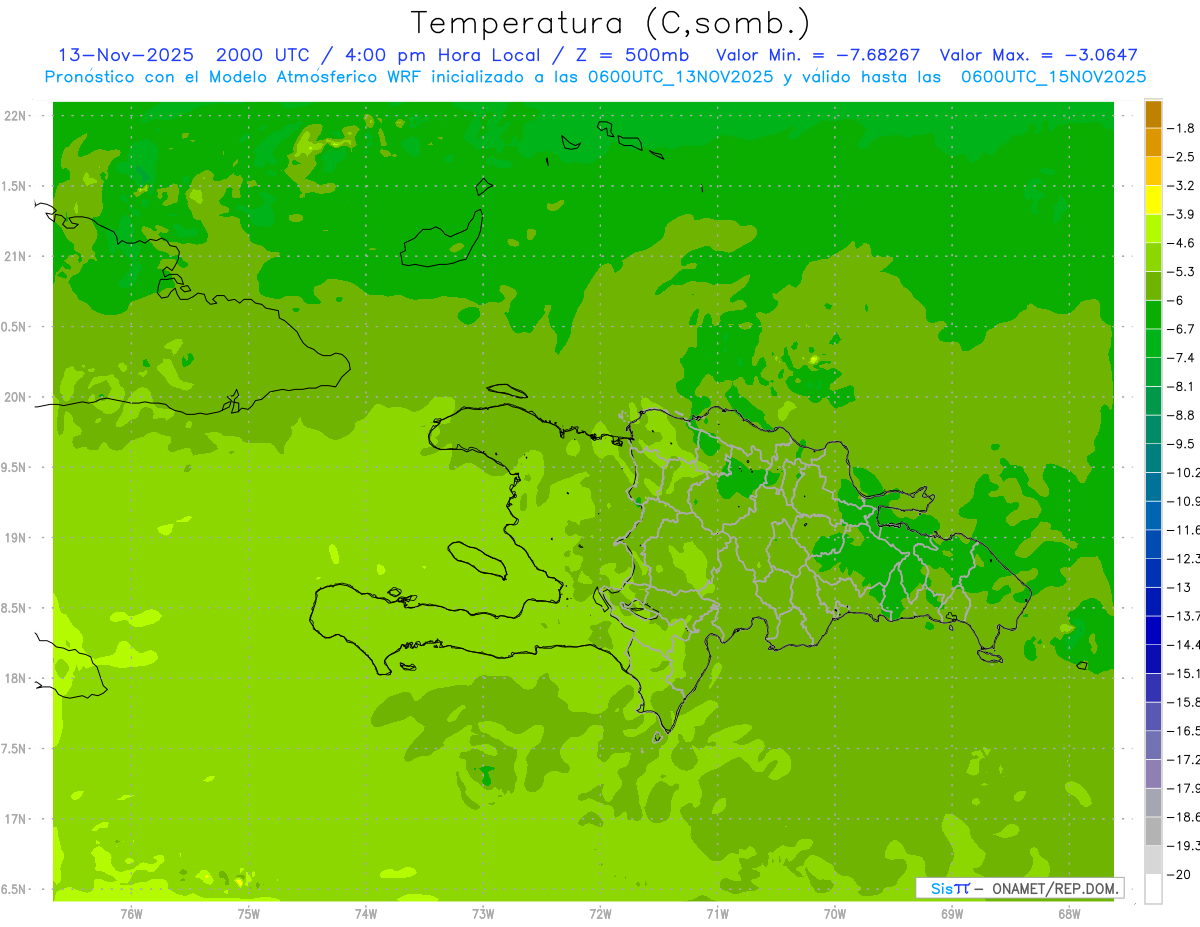Click the legend value "-6.7"
1200x927 pixels.
(x=1181, y=329)
